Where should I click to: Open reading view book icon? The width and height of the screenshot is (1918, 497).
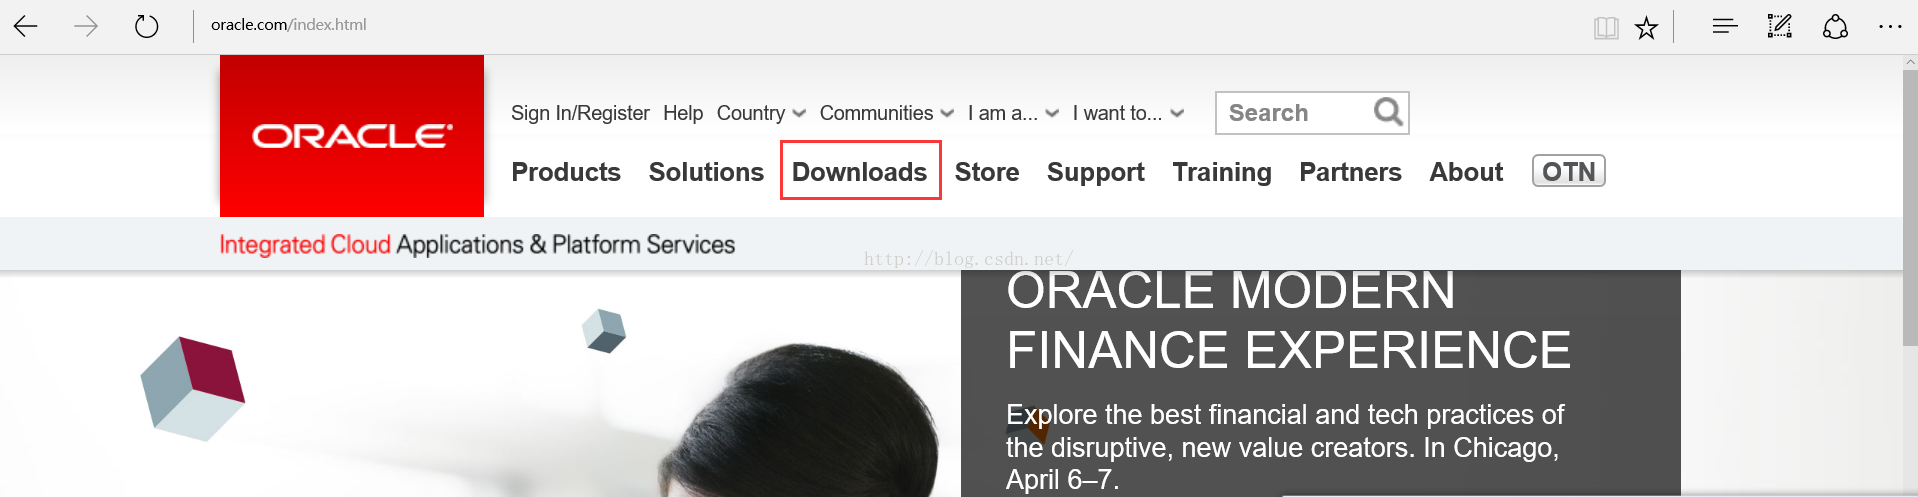click(1606, 28)
